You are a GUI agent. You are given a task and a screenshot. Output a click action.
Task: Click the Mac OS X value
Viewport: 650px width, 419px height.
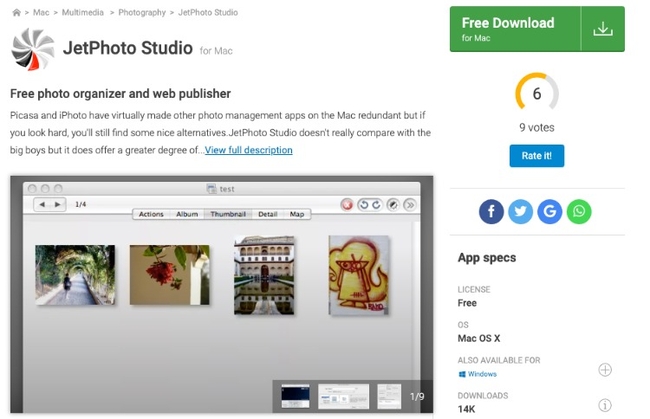click(x=479, y=339)
